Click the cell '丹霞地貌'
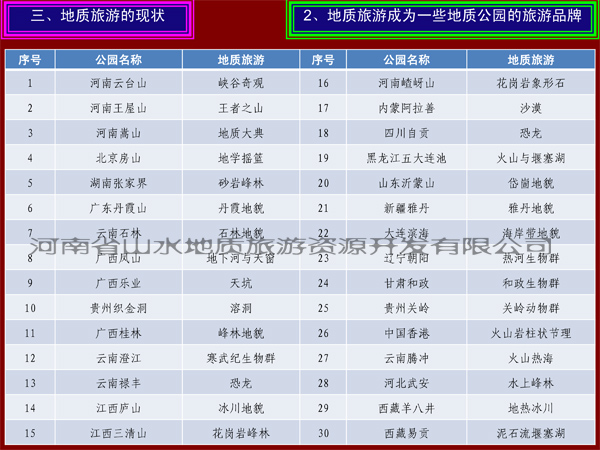The height and width of the screenshot is (450, 600). pos(241,208)
